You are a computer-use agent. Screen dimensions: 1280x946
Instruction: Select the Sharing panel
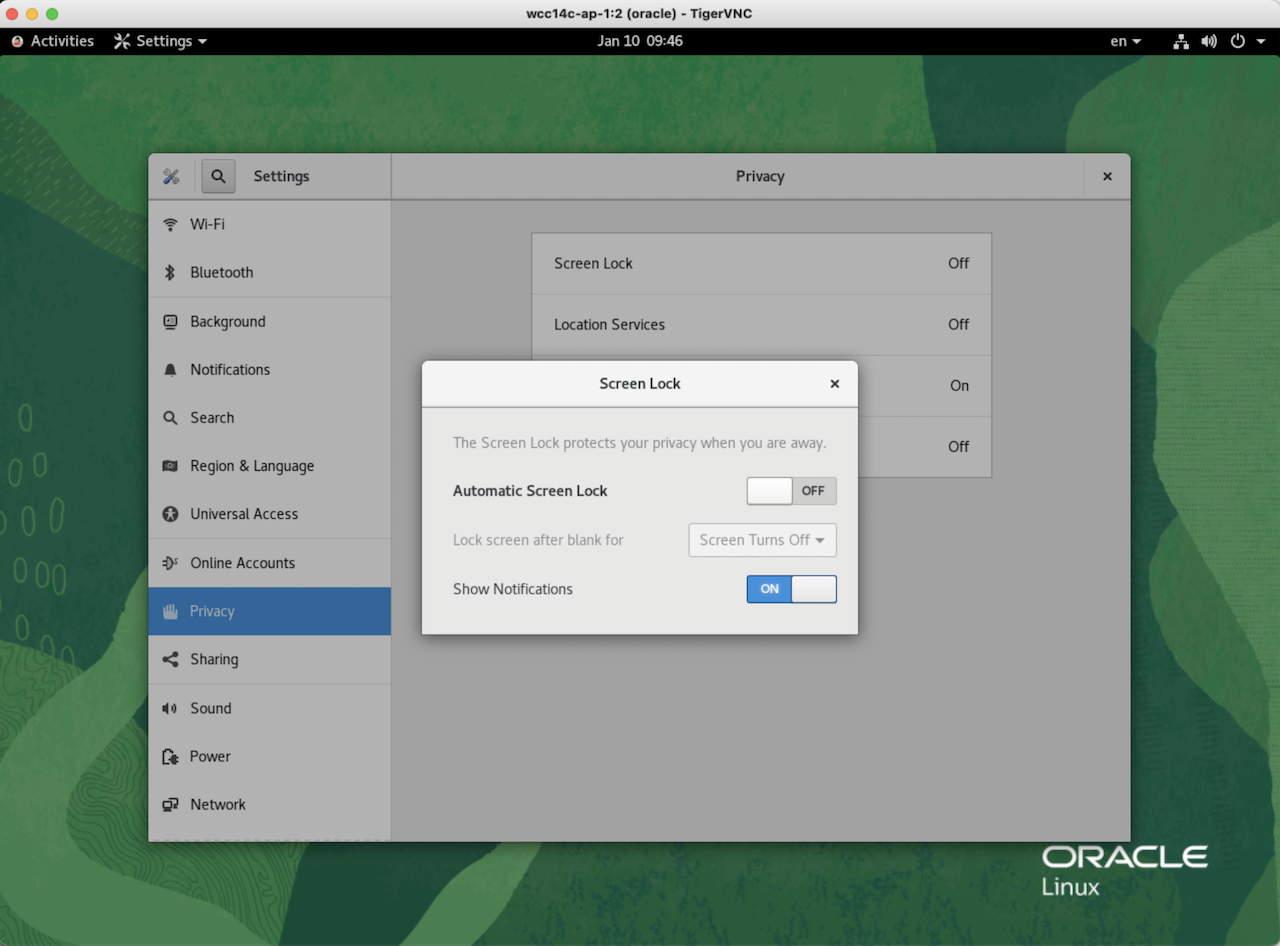[269, 659]
